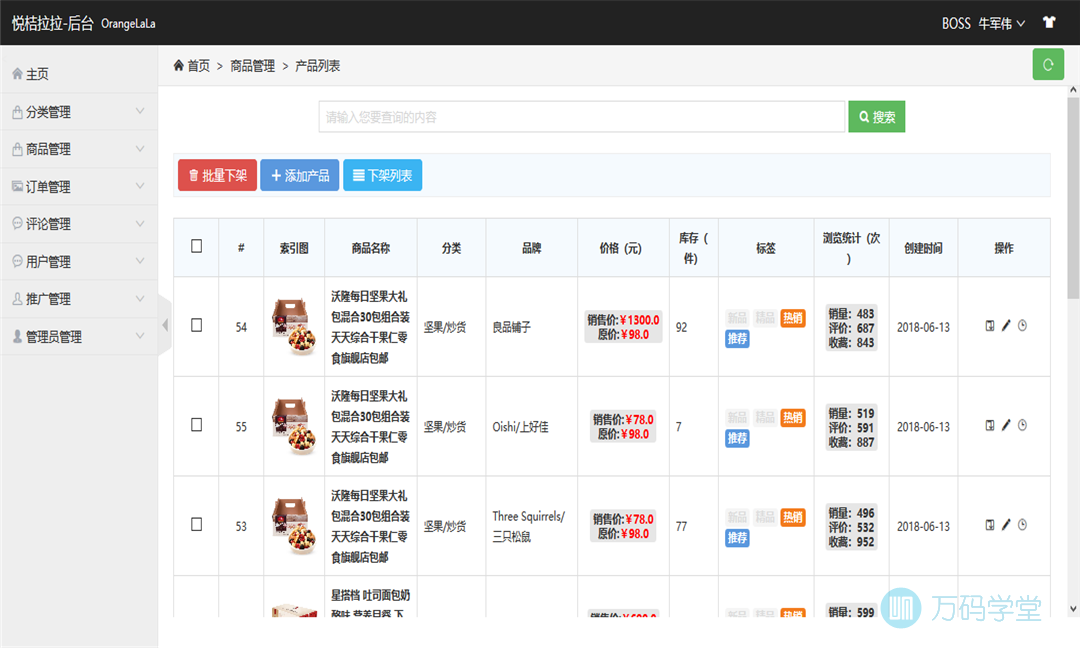Click the thumbnail image of product 55

[294, 426]
